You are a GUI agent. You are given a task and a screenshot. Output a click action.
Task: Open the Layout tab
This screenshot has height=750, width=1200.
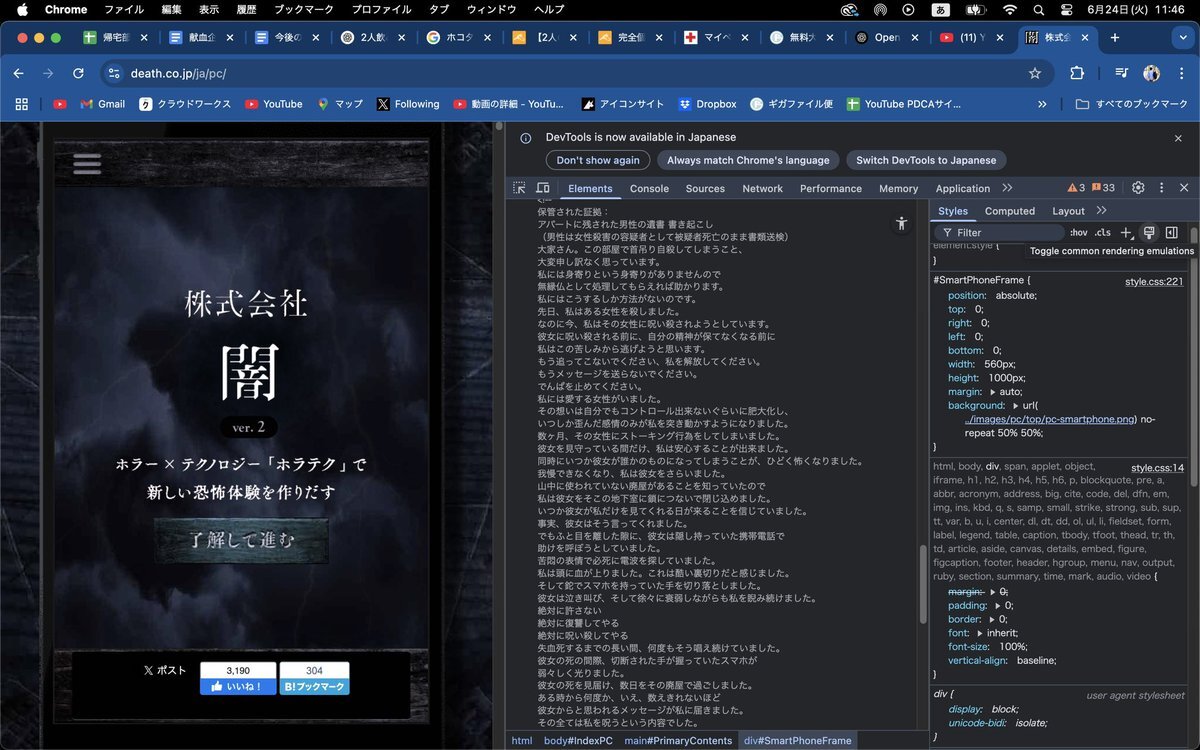1068,211
